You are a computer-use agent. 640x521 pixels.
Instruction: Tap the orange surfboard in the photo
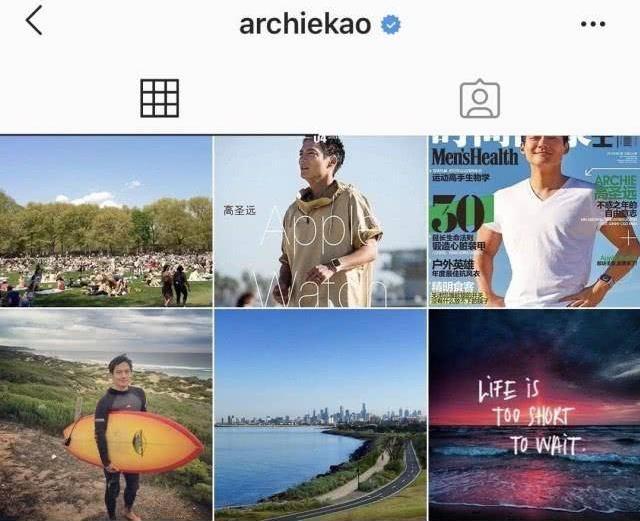pyautogui.click(x=133, y=442)
